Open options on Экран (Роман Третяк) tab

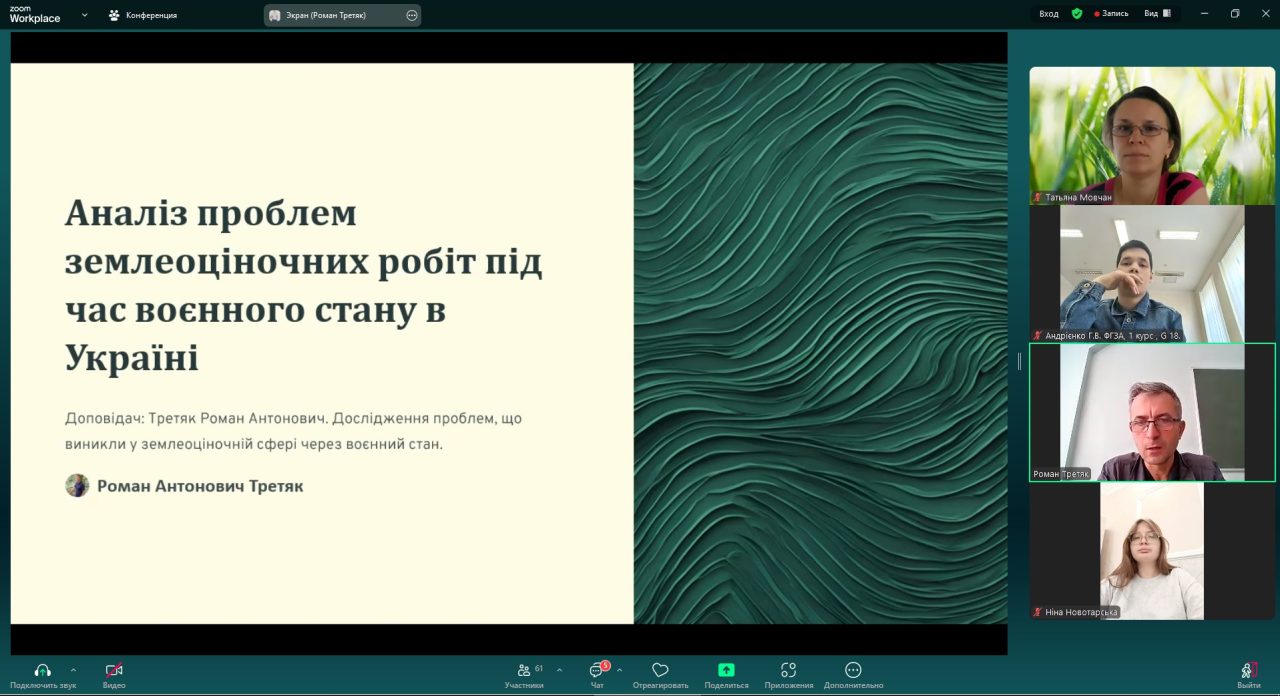(412, 15)
